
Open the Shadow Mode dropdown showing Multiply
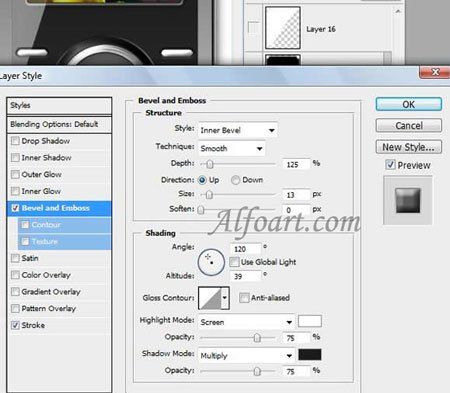pyautogui.click(x=246, y=356)
